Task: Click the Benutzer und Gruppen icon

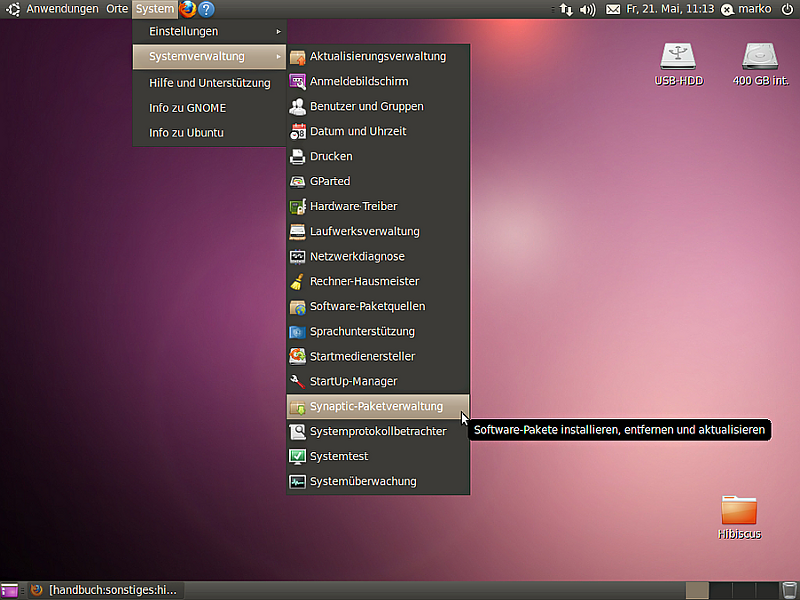Action: (297, 107)
